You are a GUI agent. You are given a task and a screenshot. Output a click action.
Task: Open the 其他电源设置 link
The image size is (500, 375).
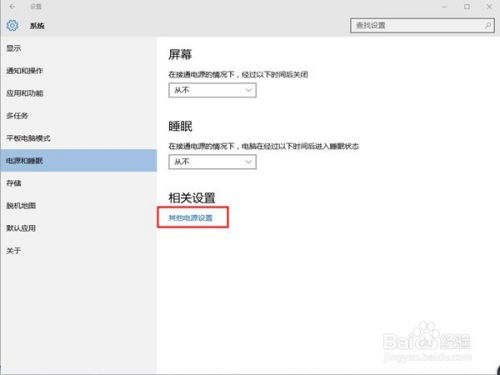click(190, 218)
